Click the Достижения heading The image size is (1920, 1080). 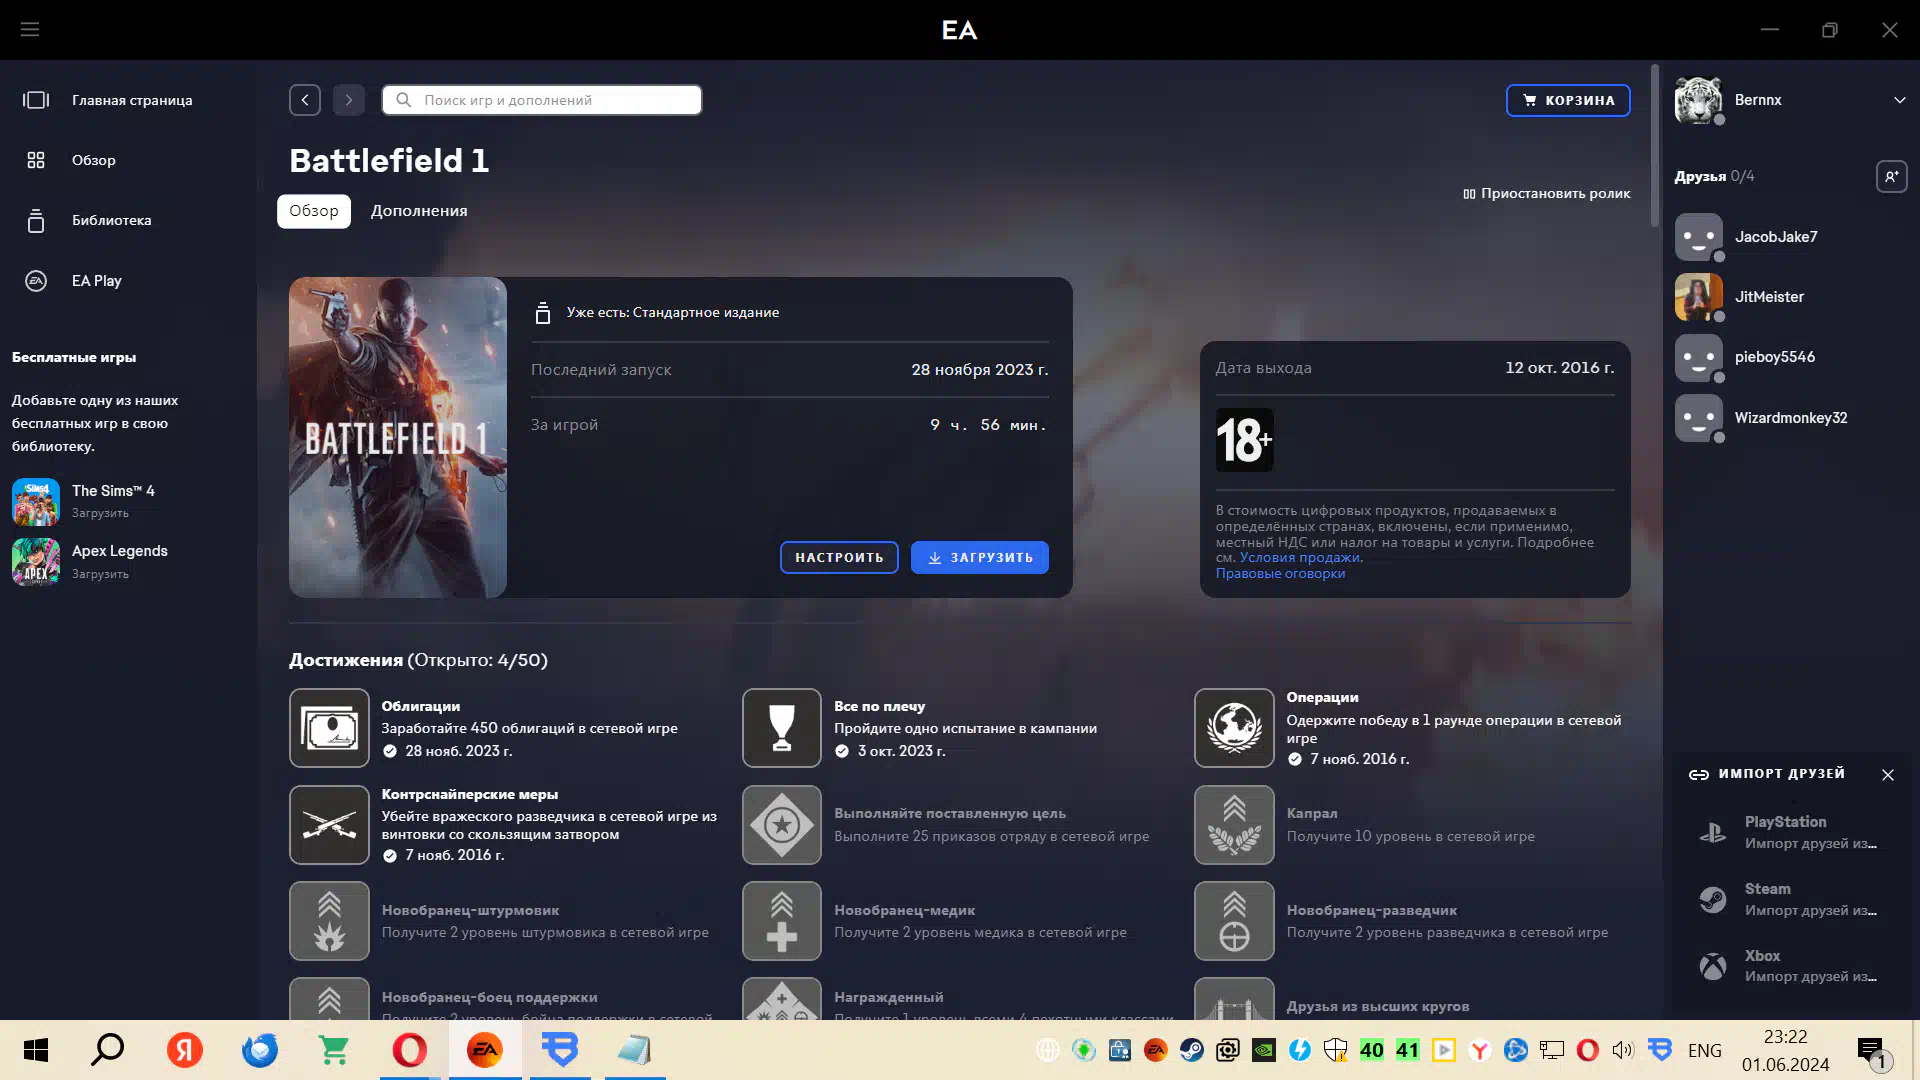(x=346, y=660)
